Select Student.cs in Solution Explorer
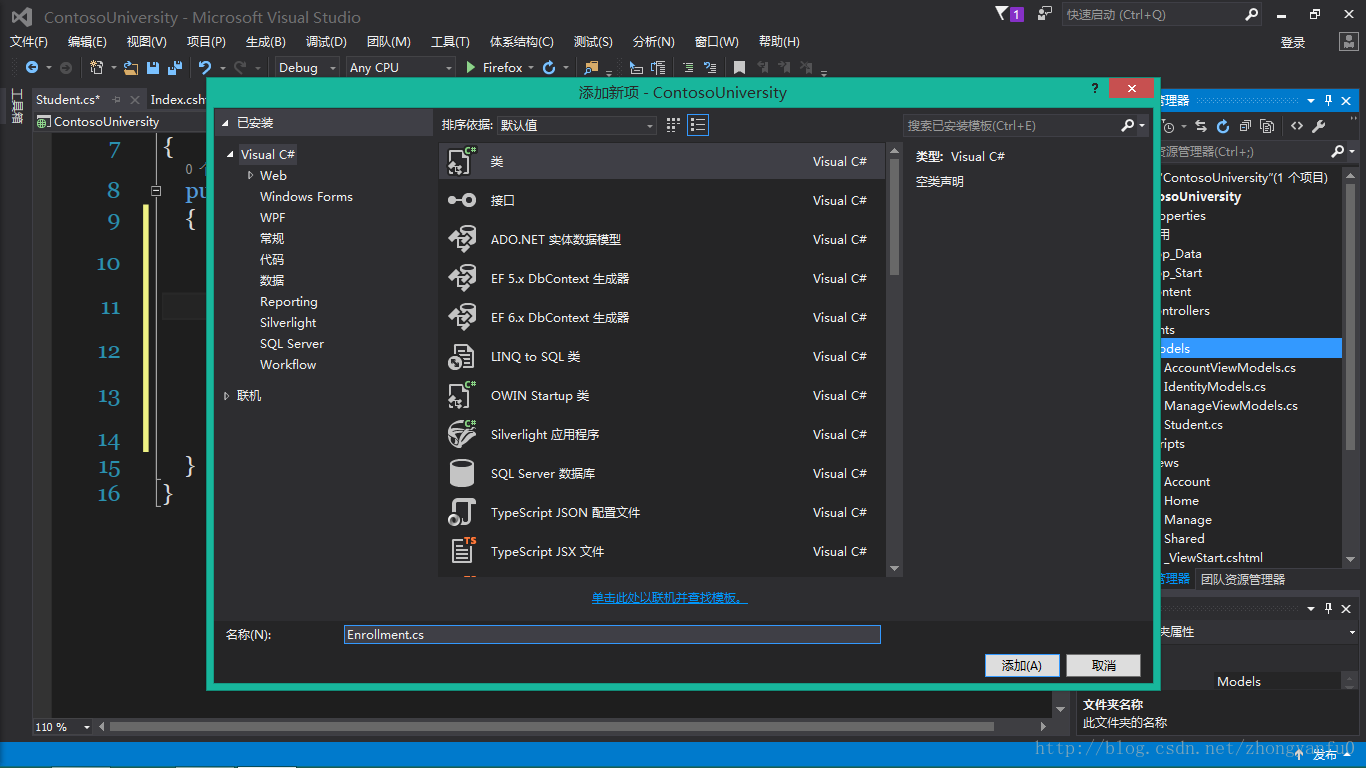Viewport: 1366px width, 768px height. pos(1193,425)
